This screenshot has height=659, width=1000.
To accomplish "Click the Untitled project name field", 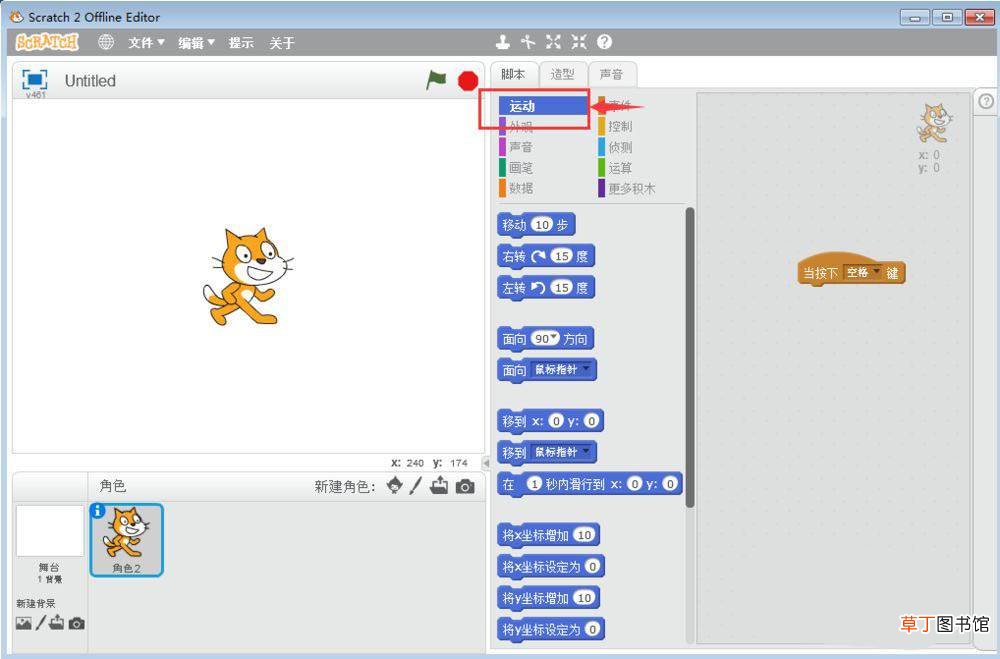I will click(x=90, y=81).
